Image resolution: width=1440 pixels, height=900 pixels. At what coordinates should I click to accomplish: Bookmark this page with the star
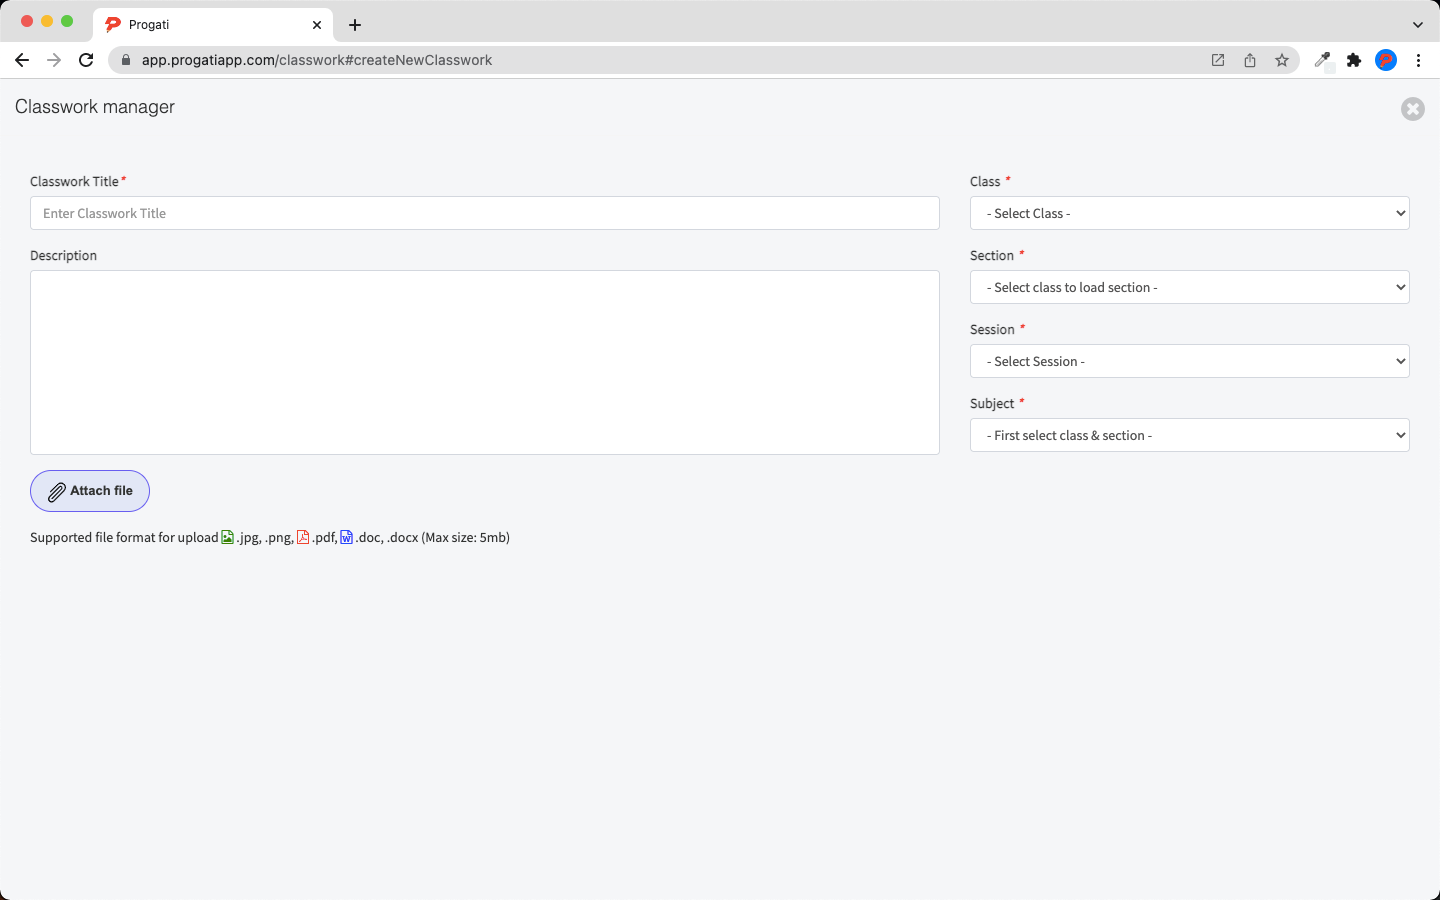tap(1282, 60)
